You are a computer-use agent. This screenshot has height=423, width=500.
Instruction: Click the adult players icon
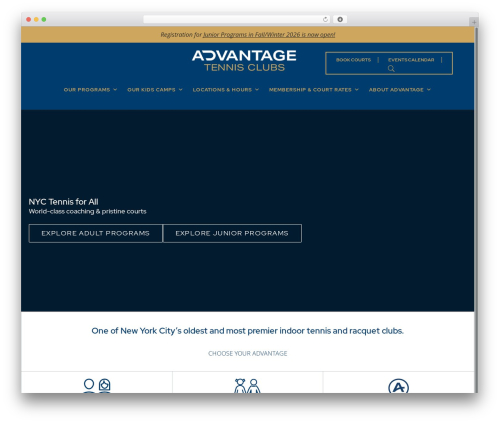coord(97,386)
